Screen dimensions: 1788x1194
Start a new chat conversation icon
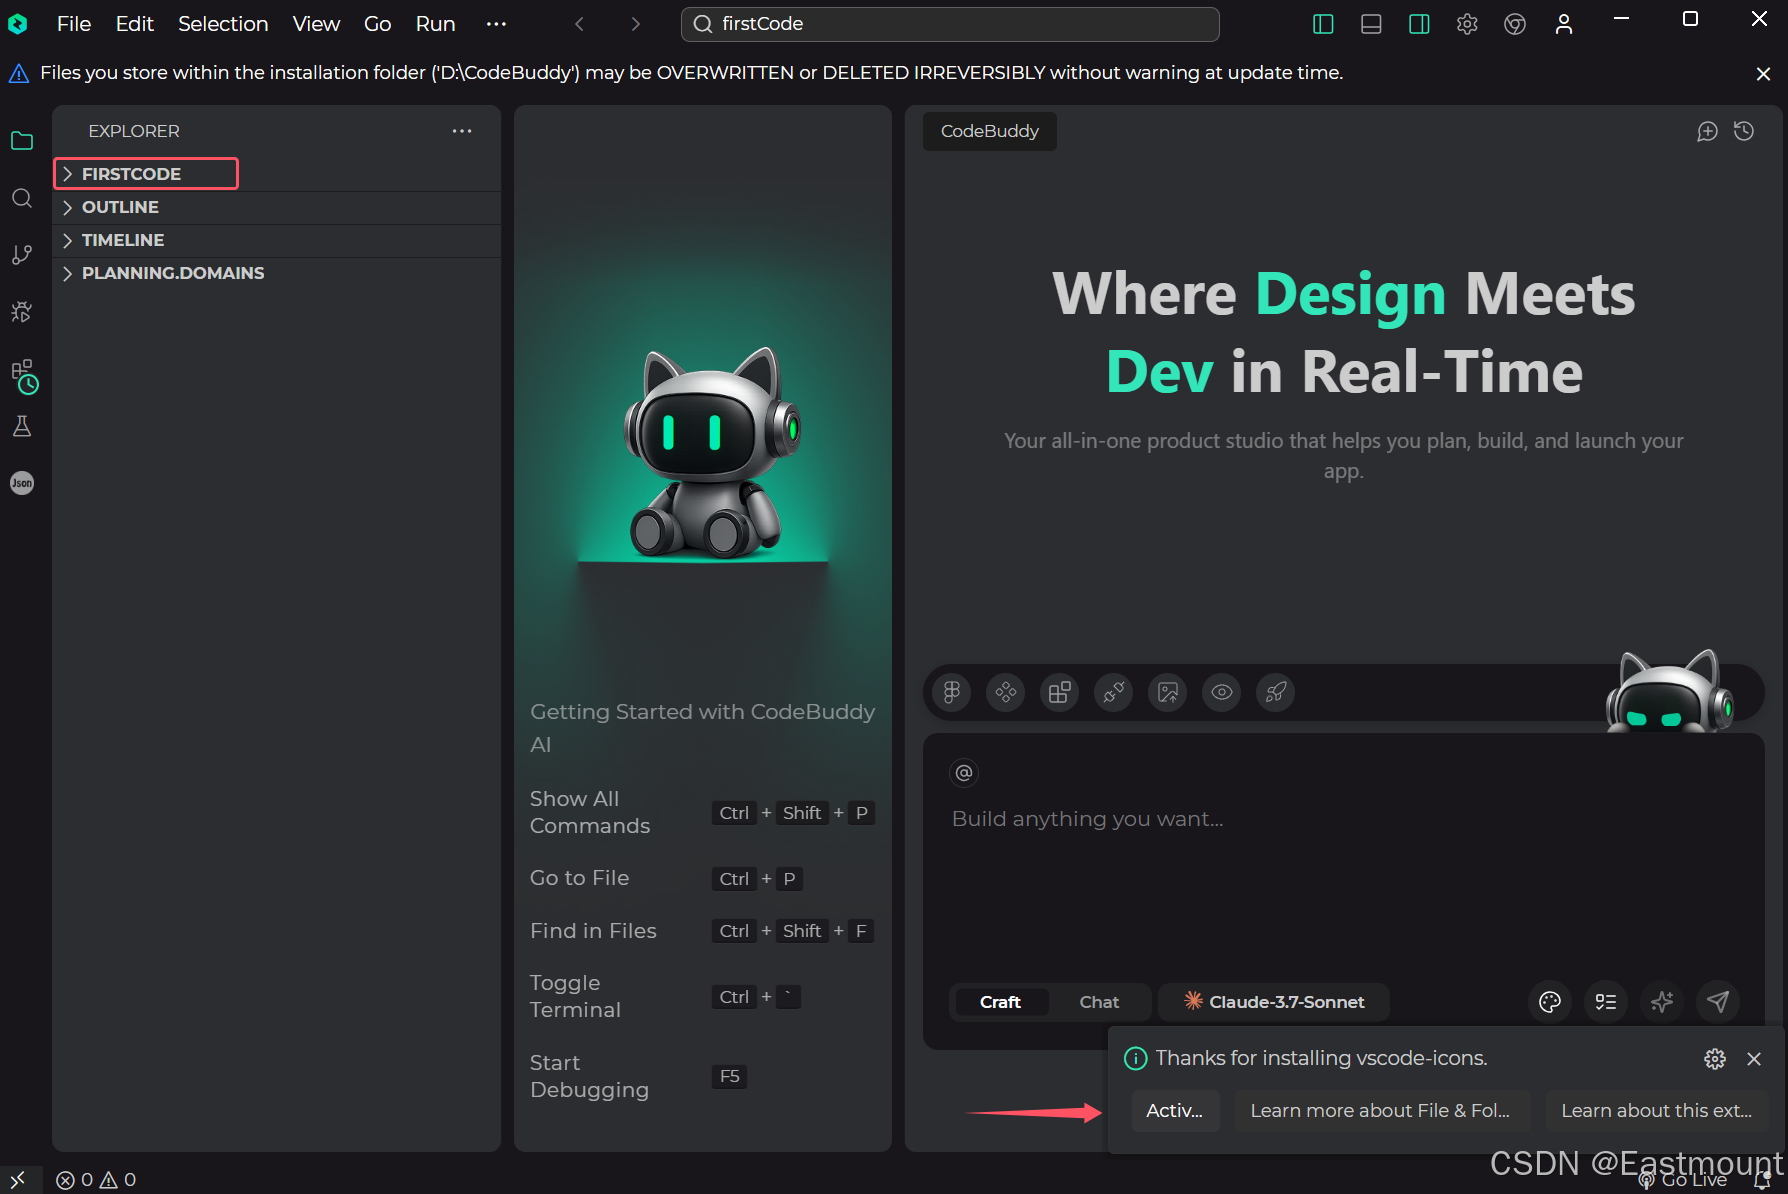click(x=1708, y=131)
